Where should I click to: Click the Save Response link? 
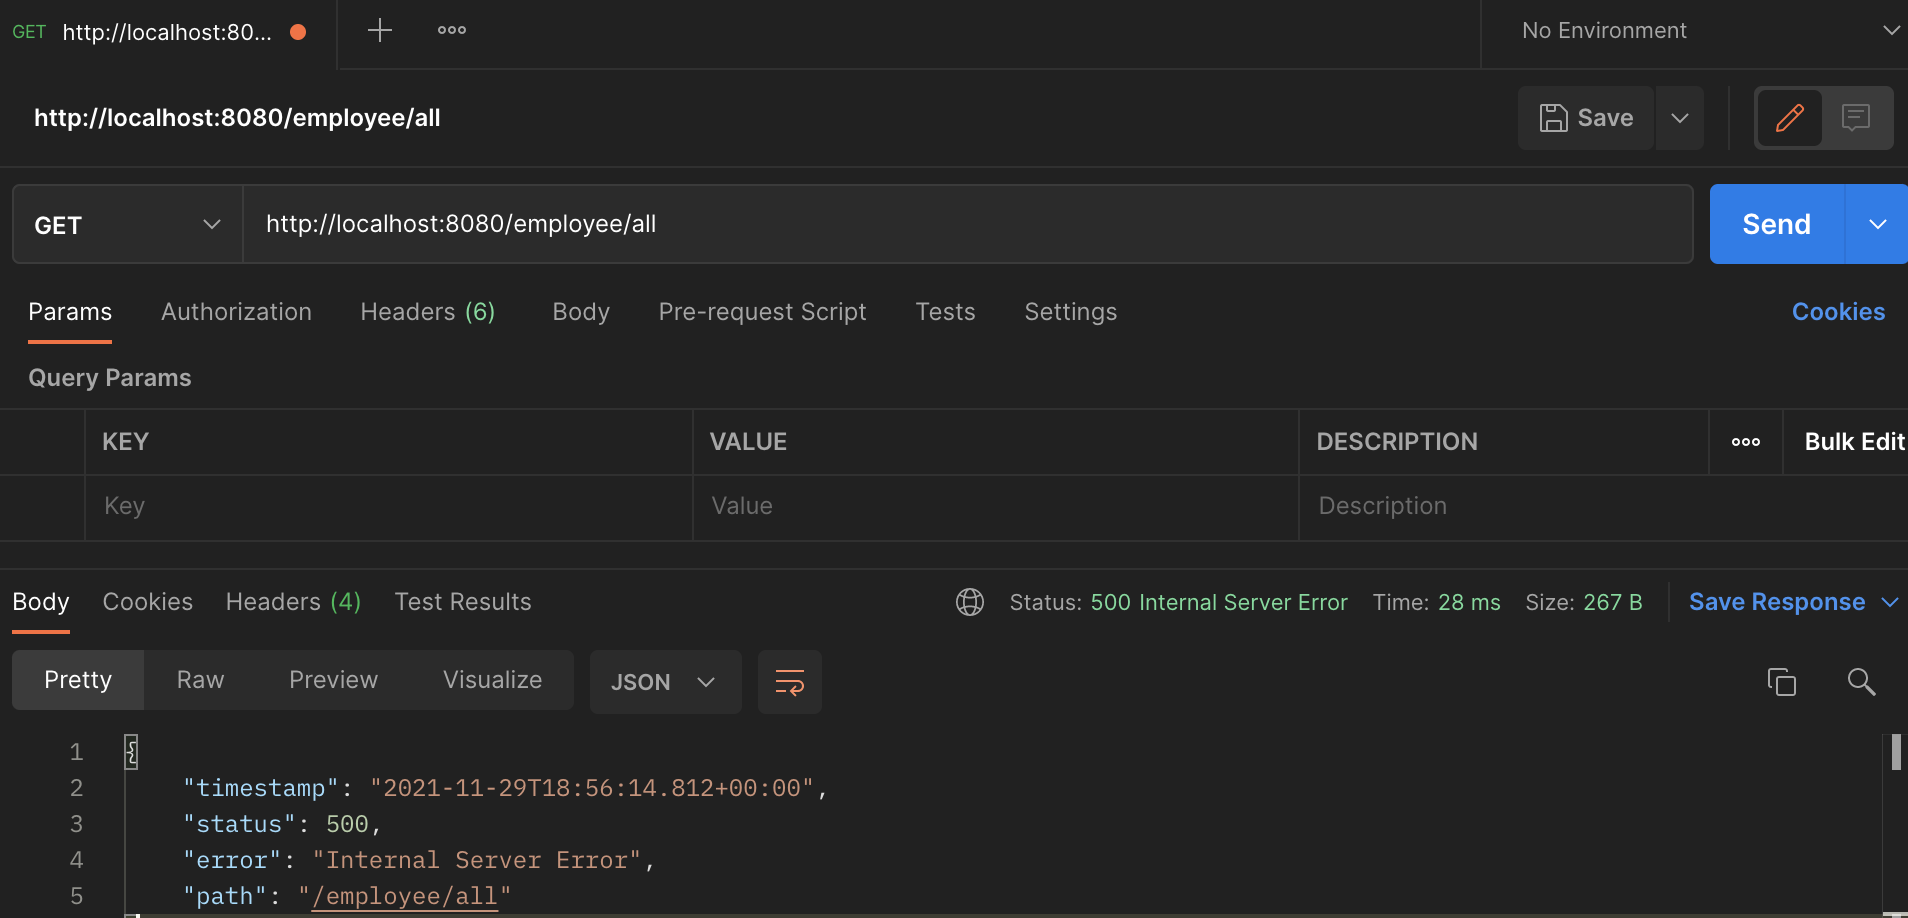1777,602
